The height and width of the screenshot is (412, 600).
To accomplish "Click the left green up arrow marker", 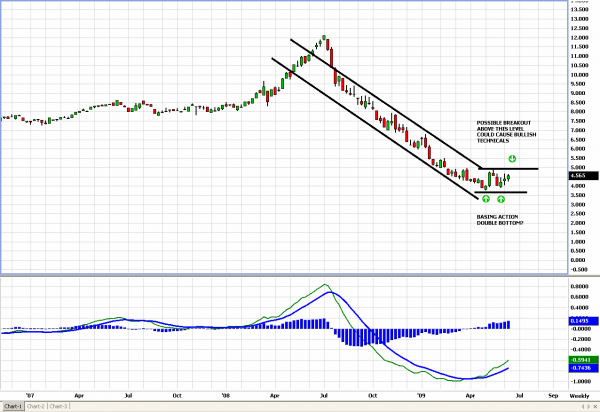I will [486, 200].
